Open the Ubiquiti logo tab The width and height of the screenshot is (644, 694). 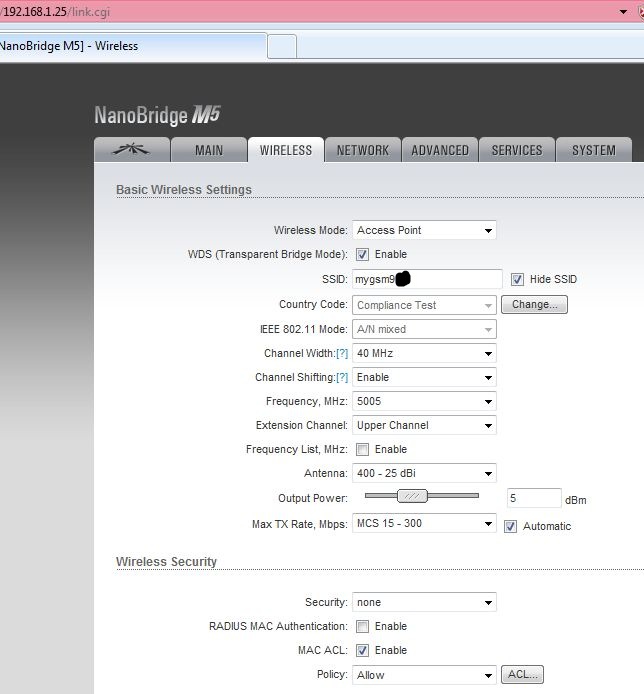tap(132, 150)
